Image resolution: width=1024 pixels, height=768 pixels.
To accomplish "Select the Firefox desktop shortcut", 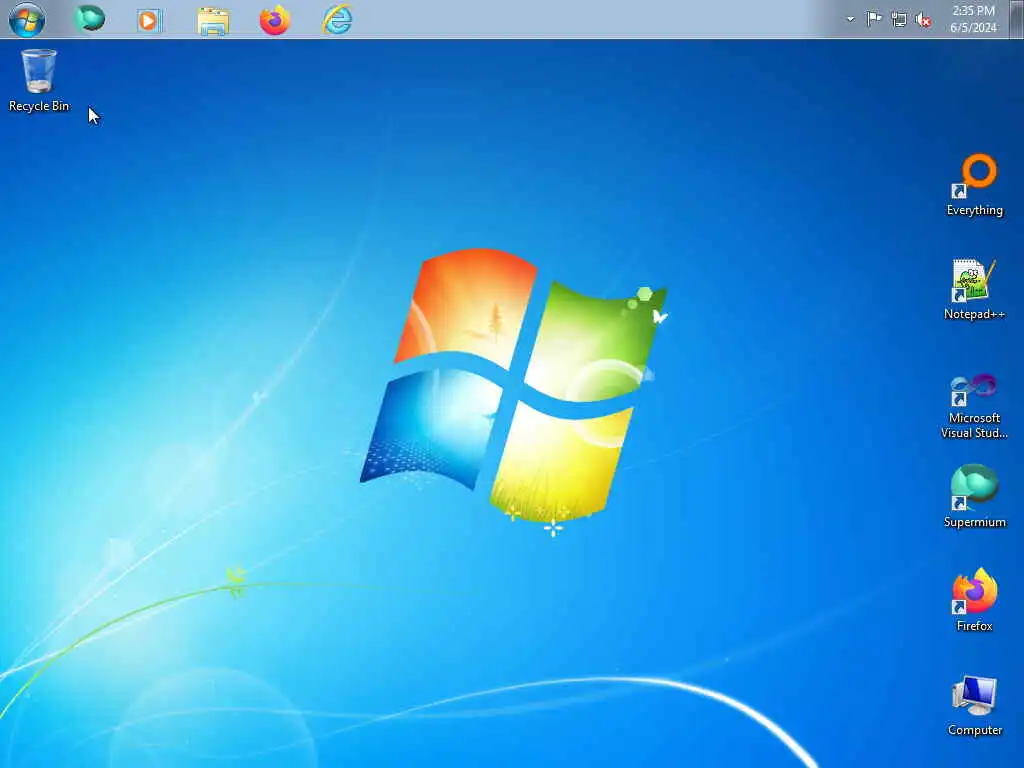I will click(974, 600).
